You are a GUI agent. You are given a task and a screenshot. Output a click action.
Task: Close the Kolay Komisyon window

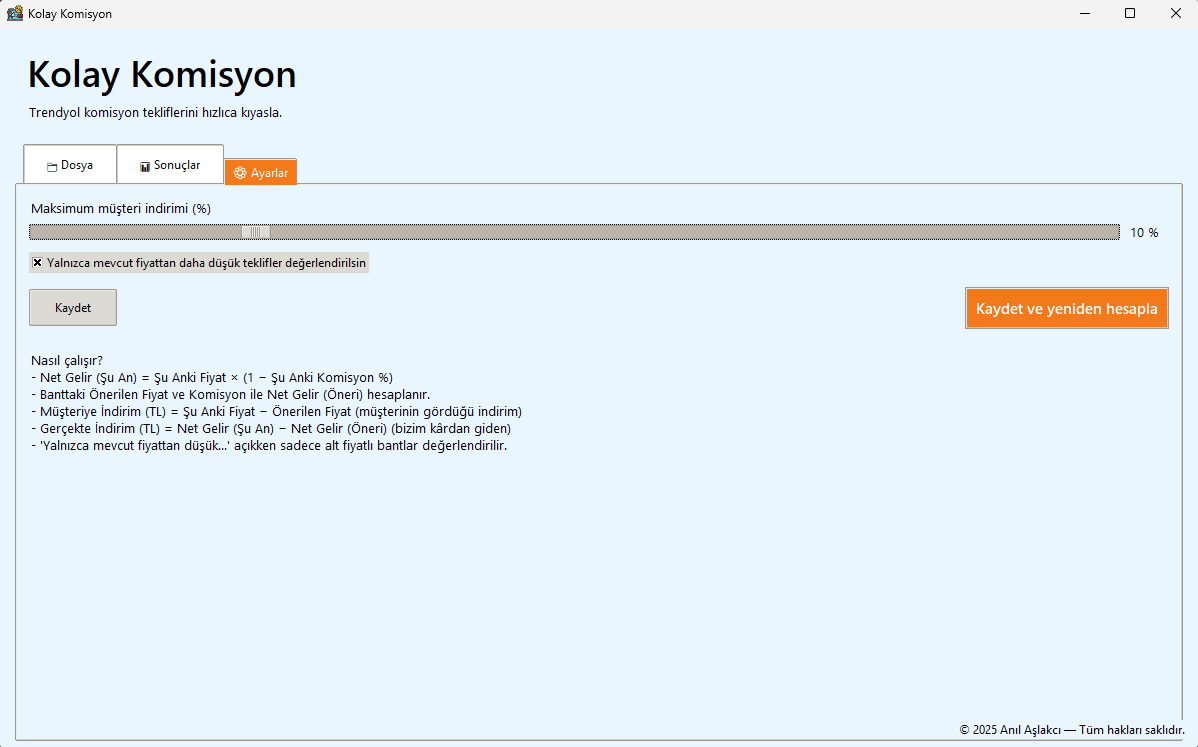click(1175, 14)
